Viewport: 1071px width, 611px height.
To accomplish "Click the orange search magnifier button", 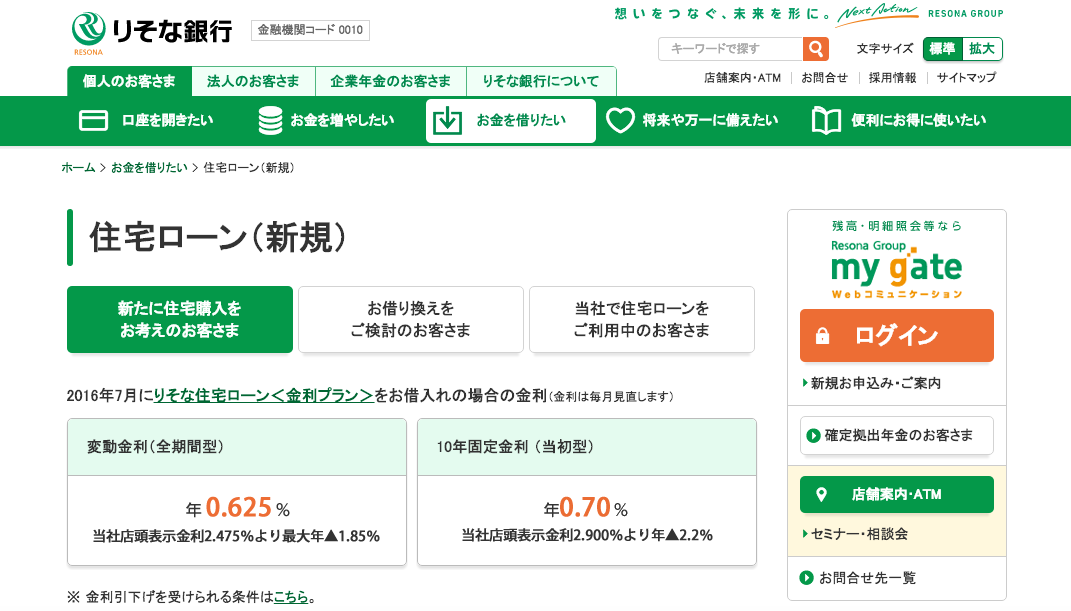I will coord(816,49).
